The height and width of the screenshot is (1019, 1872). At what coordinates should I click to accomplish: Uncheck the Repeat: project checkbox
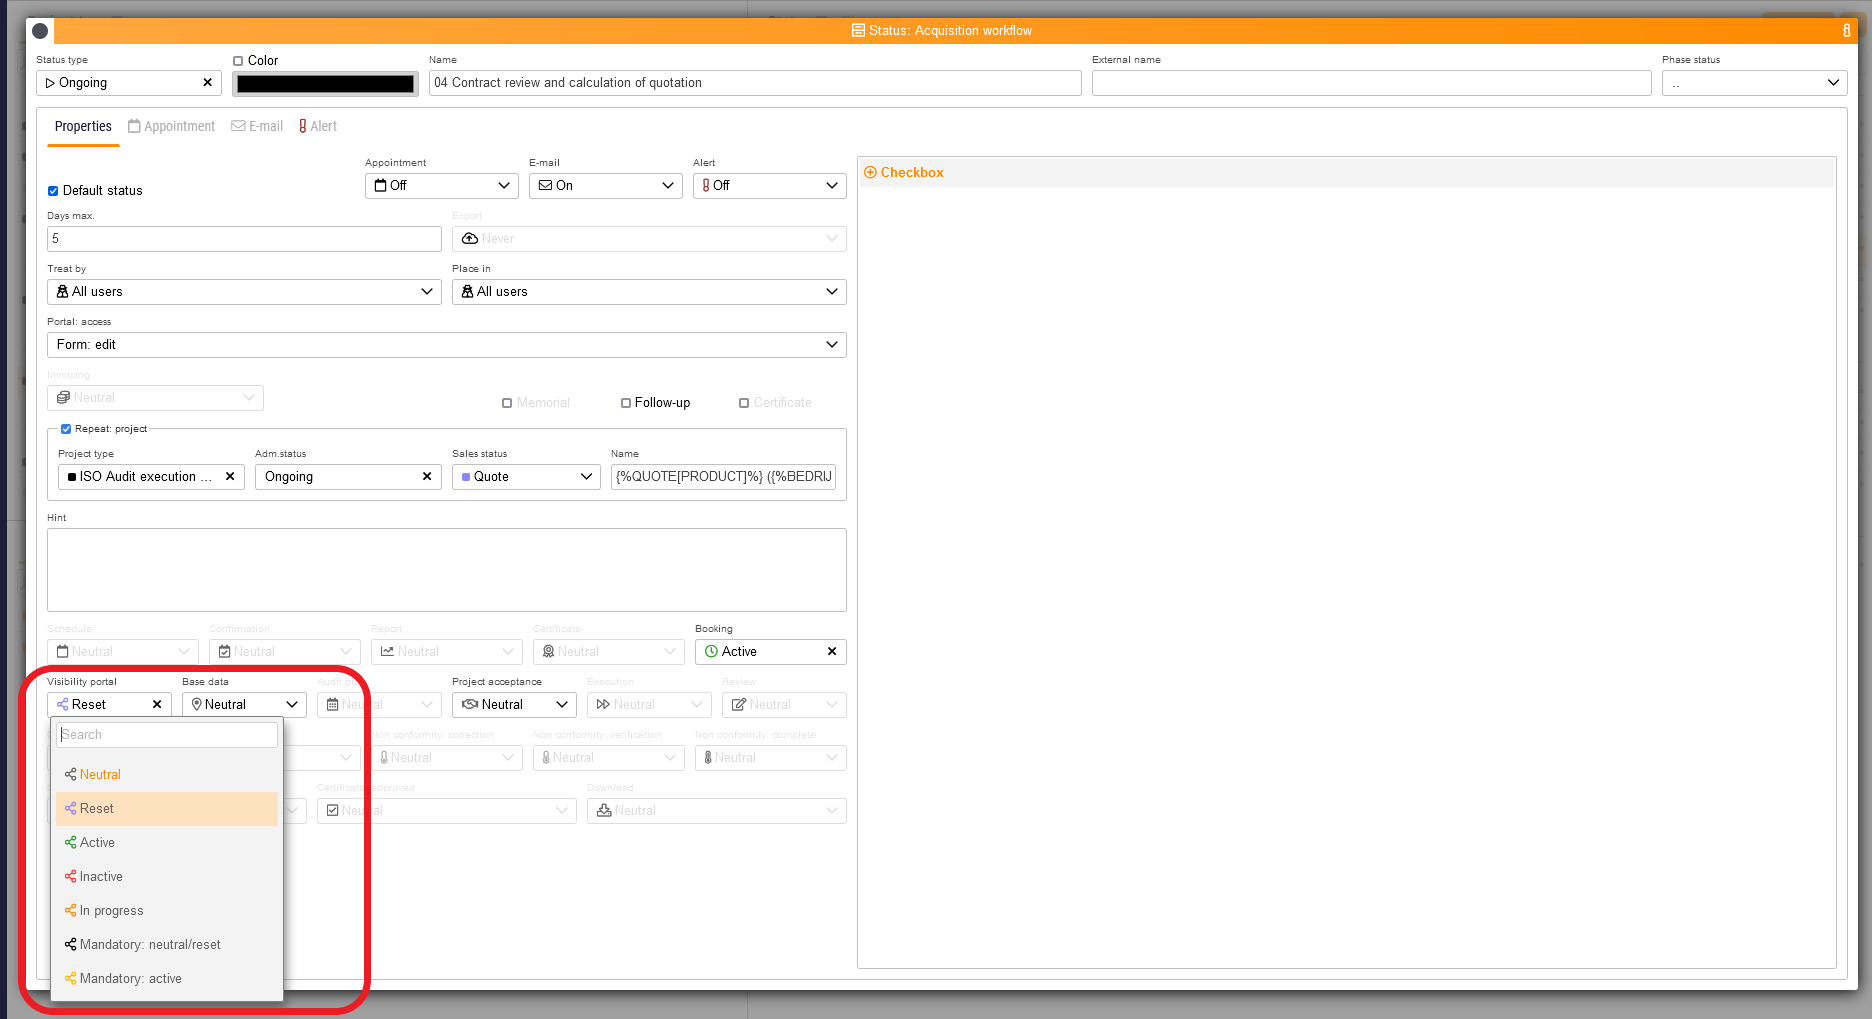(66, 429)
